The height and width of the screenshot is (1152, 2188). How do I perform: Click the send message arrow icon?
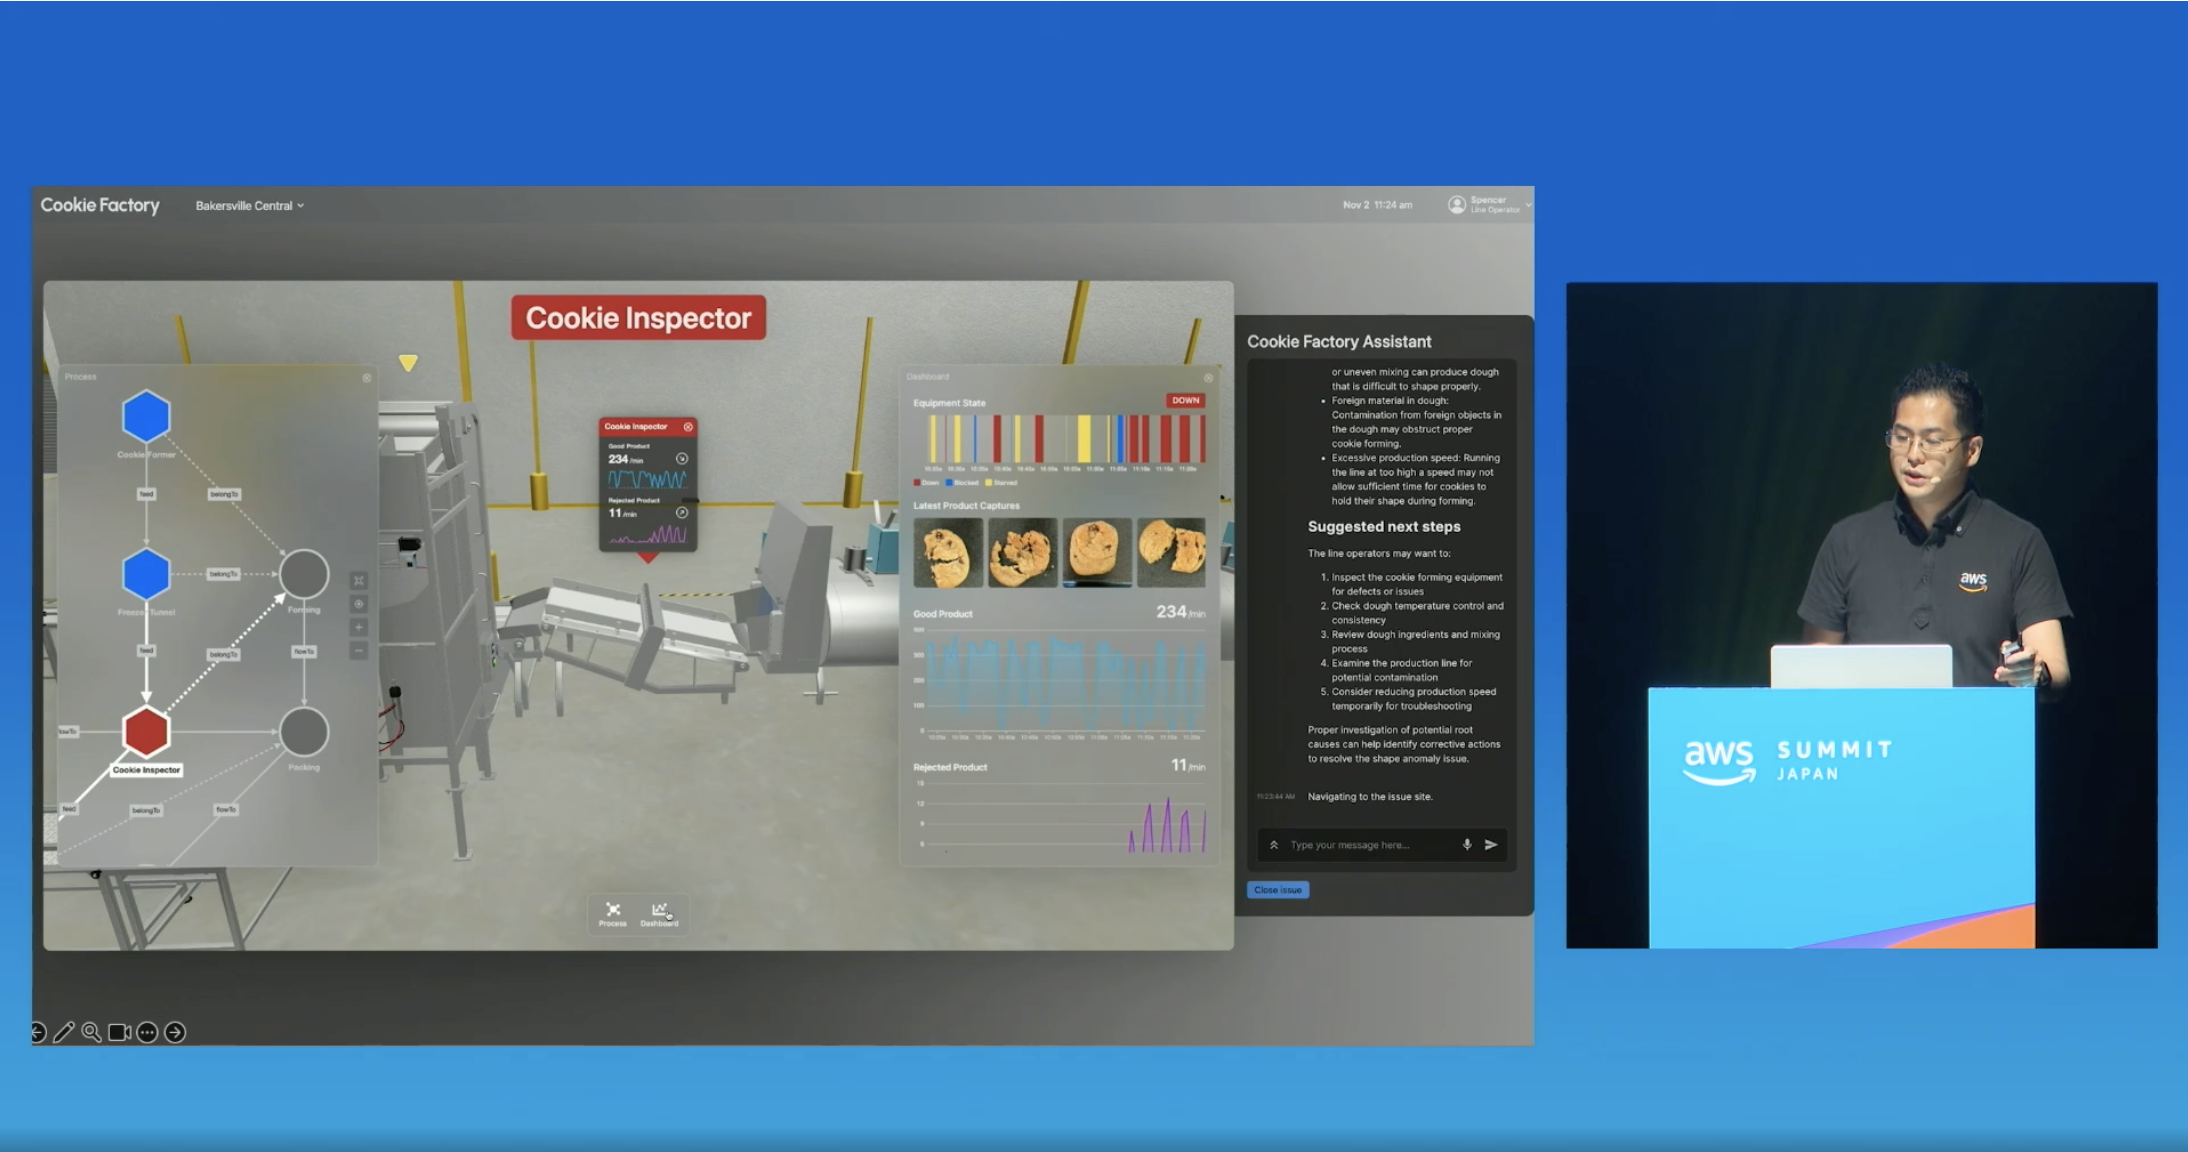(1491, 845)
